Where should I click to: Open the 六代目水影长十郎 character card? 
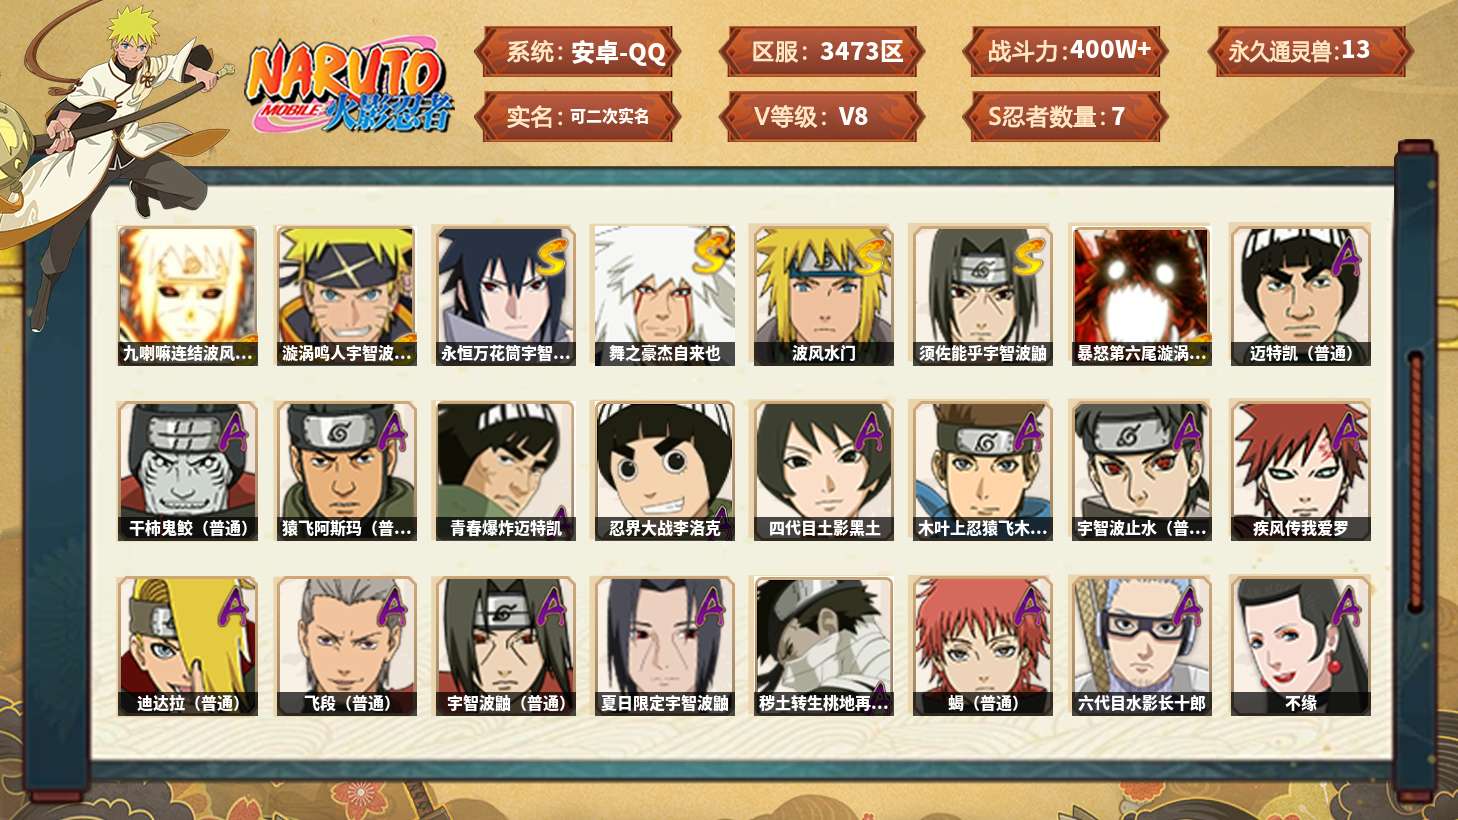coord(1141,646)
